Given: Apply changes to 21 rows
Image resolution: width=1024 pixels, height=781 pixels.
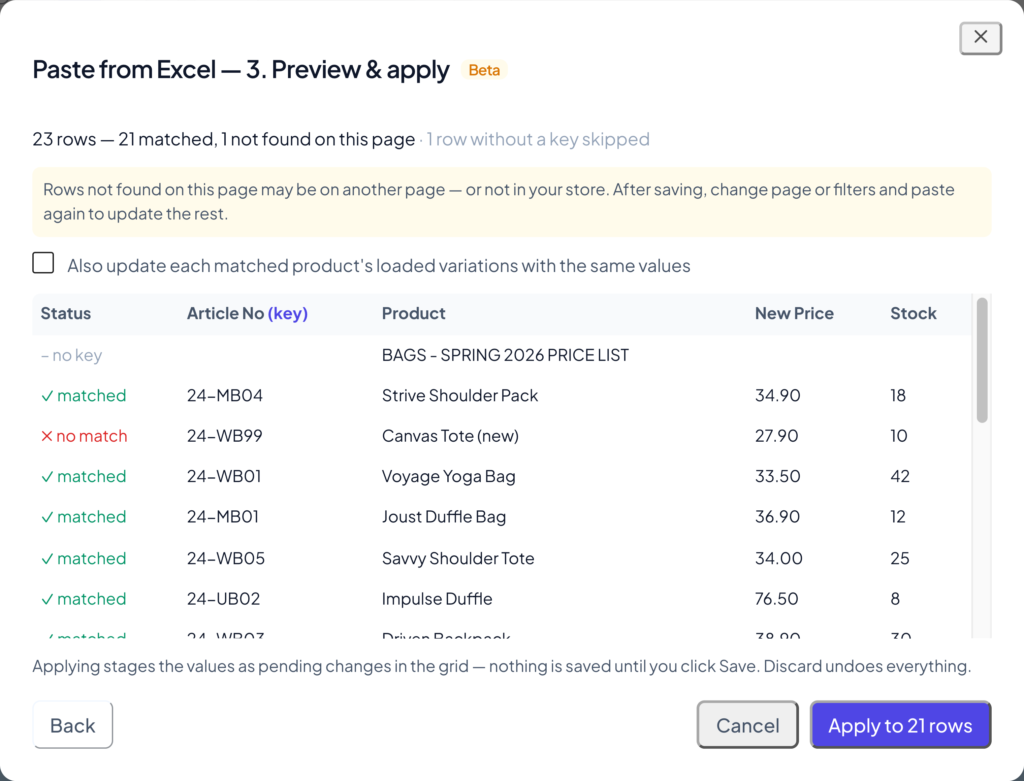Looking at the screenshot, I should [901, 725].
